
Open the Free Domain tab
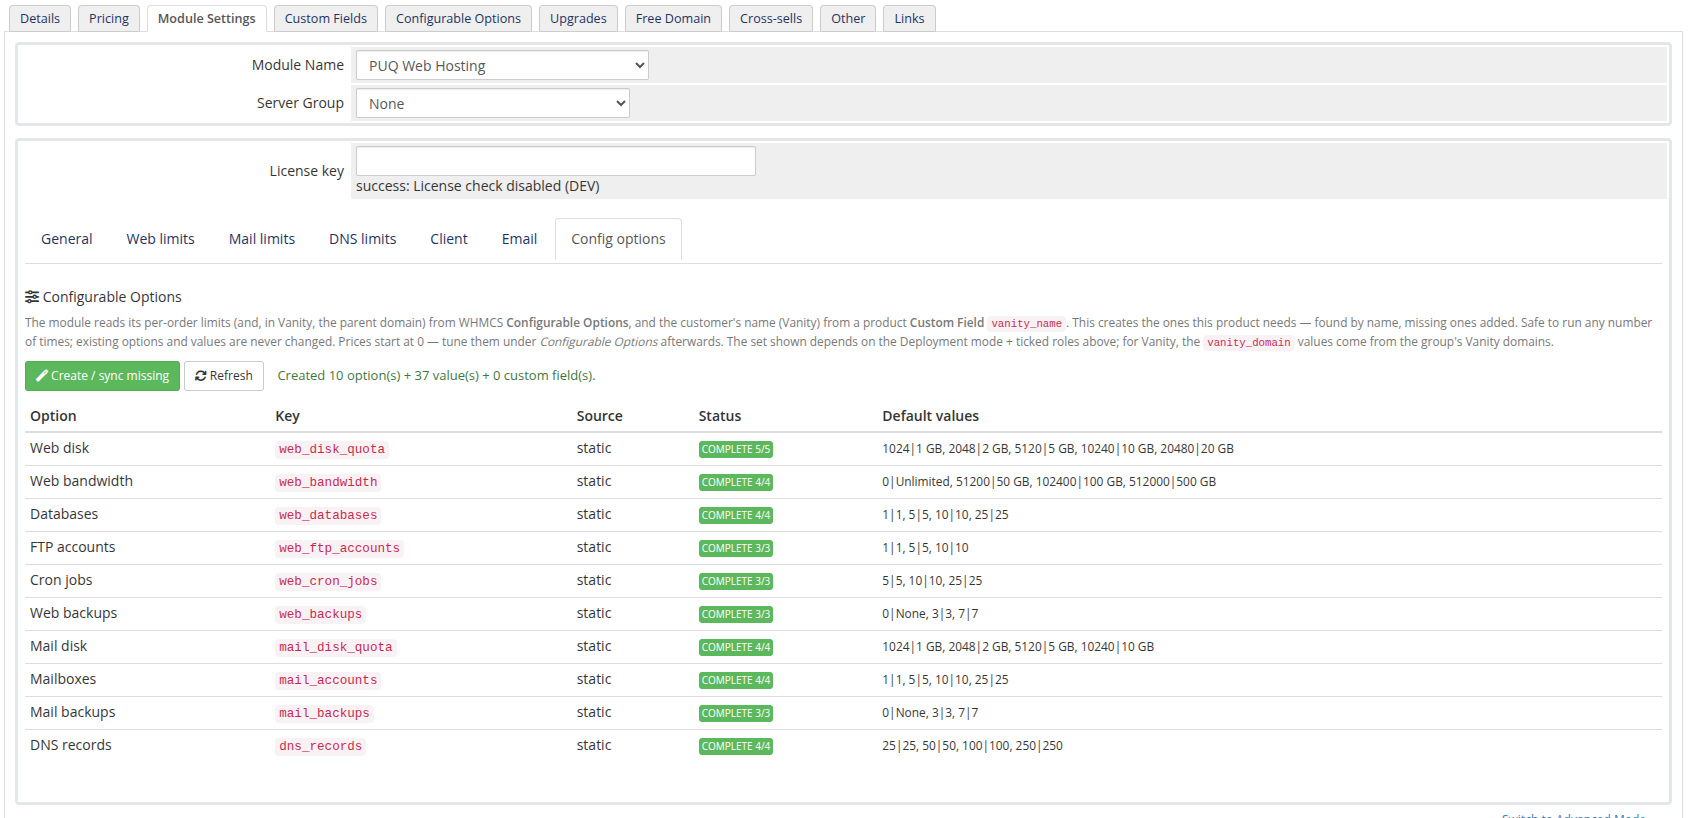click(x=673, y=19)
